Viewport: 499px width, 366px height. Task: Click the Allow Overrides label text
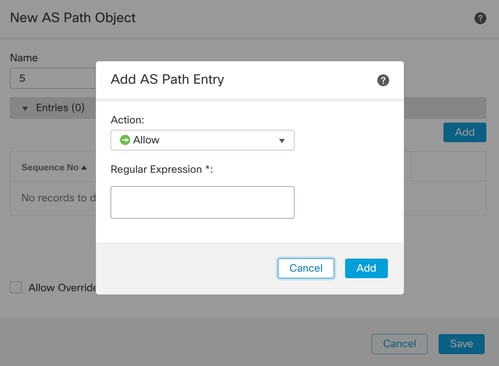pos(62,288)
